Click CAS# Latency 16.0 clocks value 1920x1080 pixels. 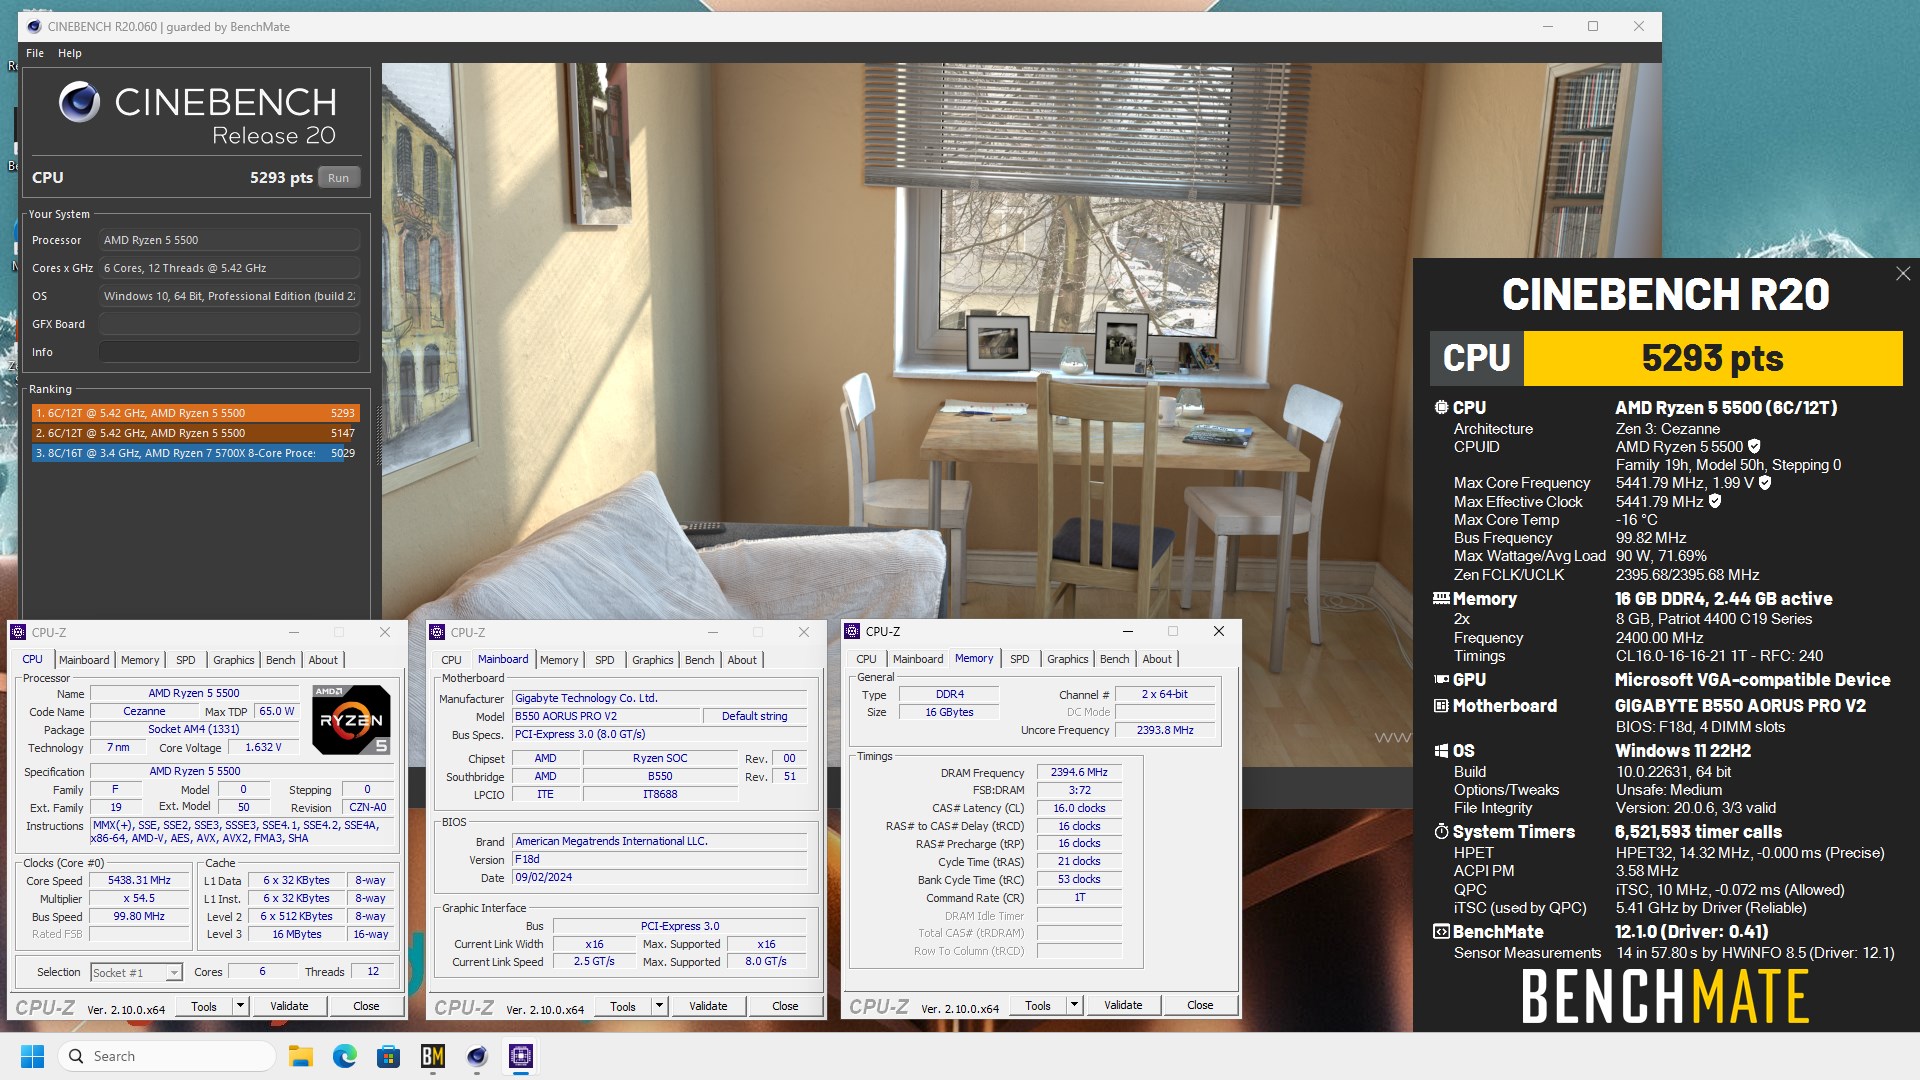tap(1079, 808)
